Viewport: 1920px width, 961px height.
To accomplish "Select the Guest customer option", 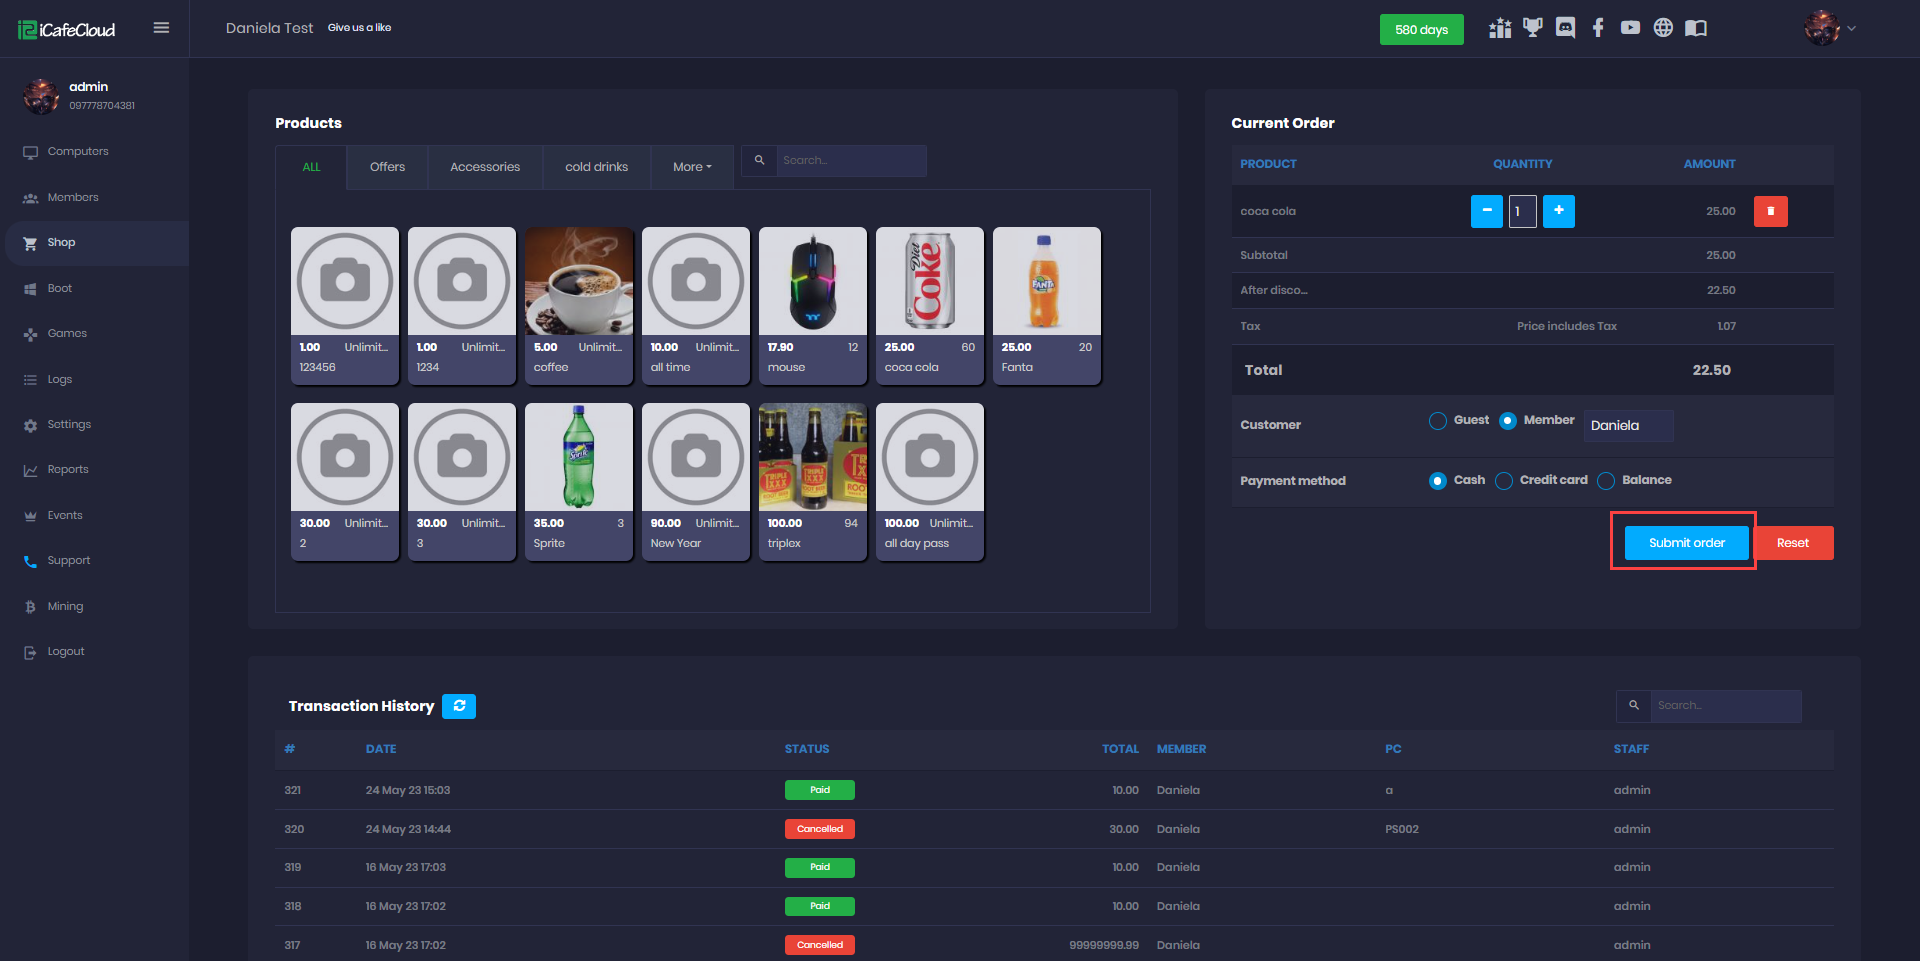I will [1438, 421].
